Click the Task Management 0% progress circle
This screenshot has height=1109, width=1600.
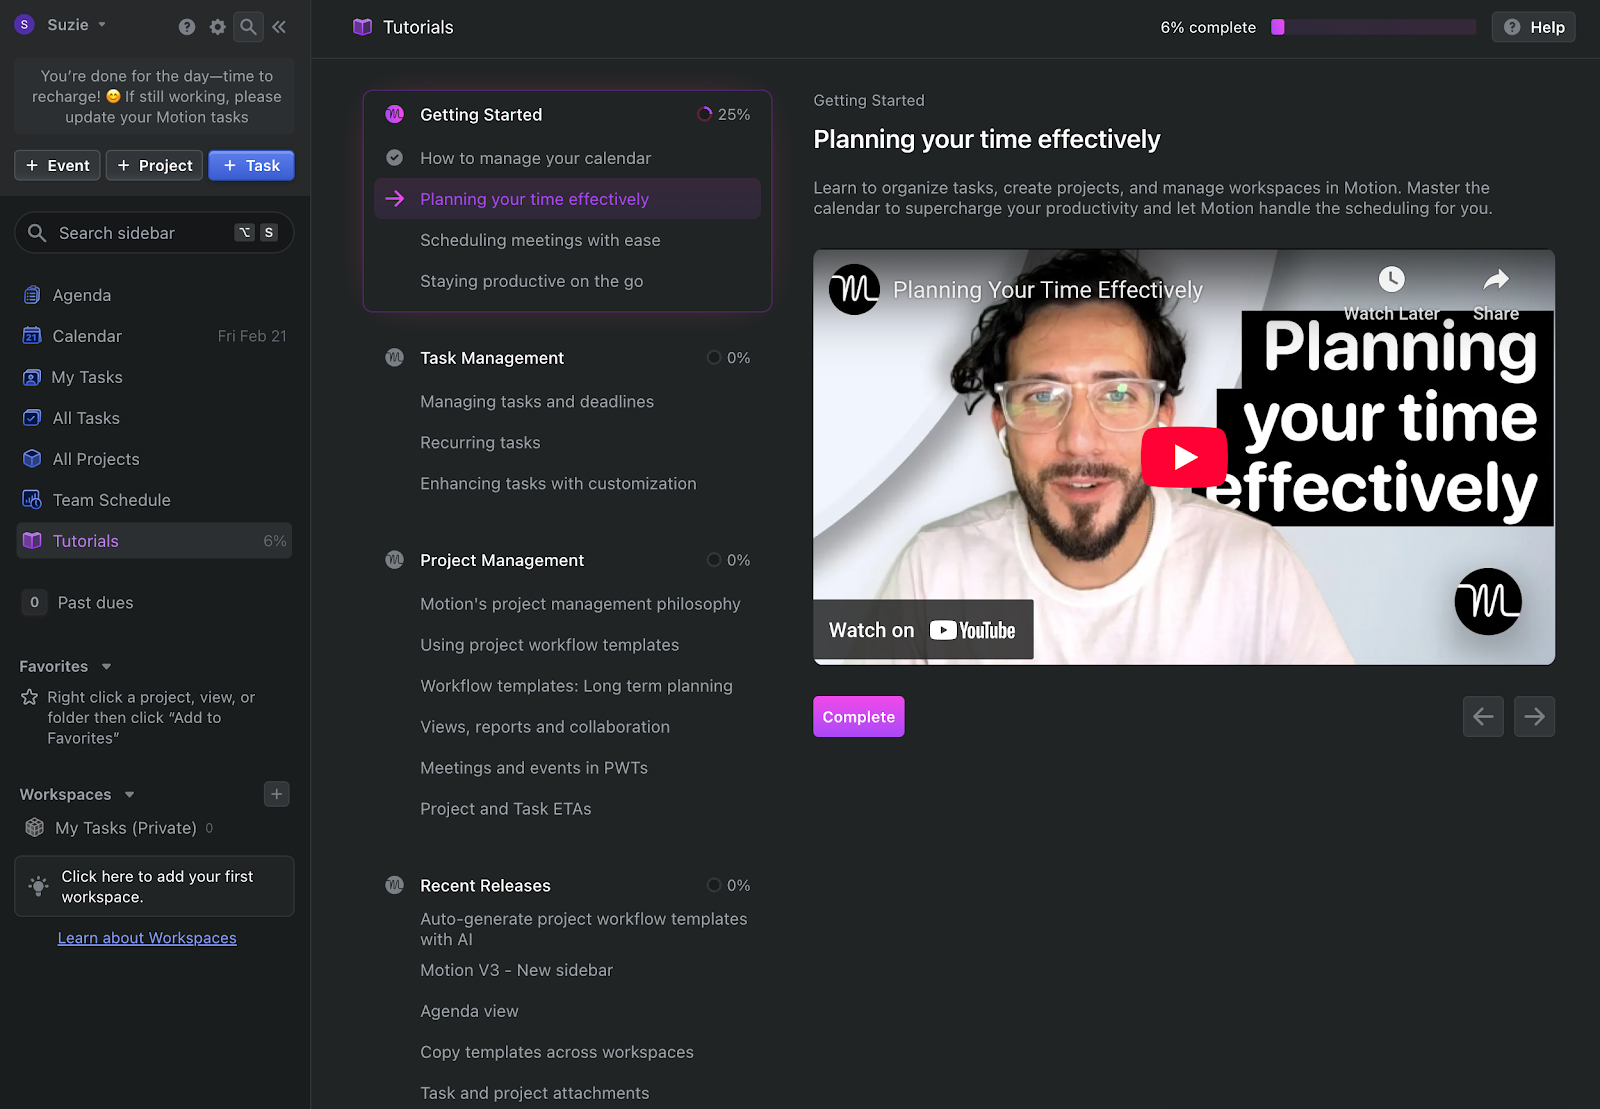coord(714,358)
